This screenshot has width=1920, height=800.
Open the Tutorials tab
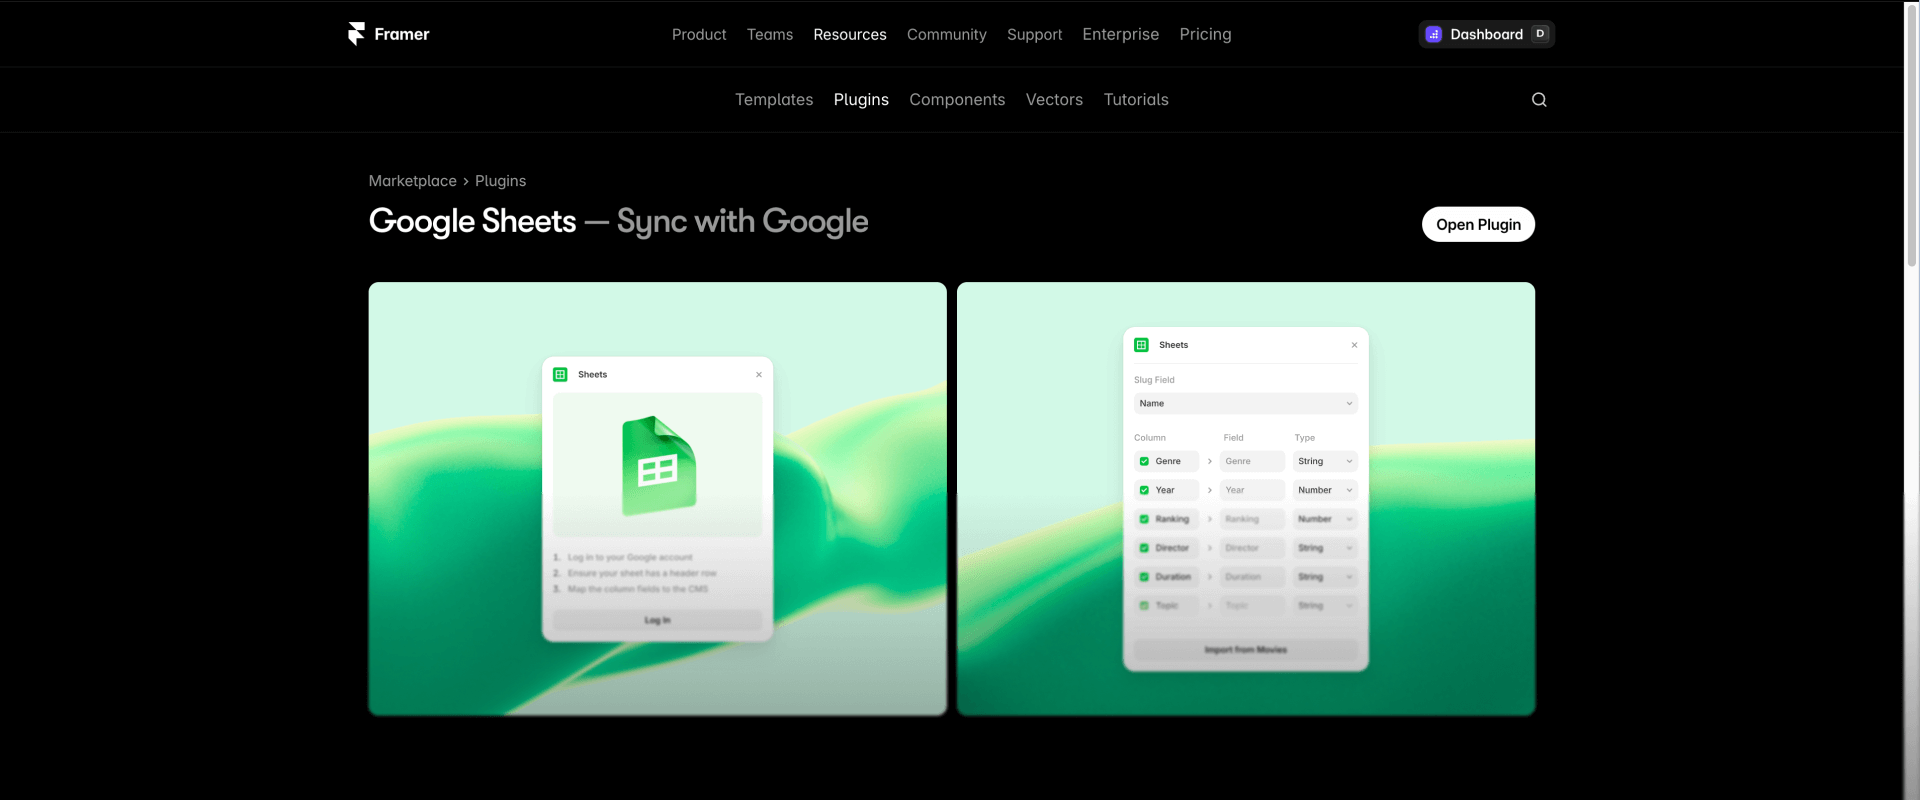tap(1136, 100)
